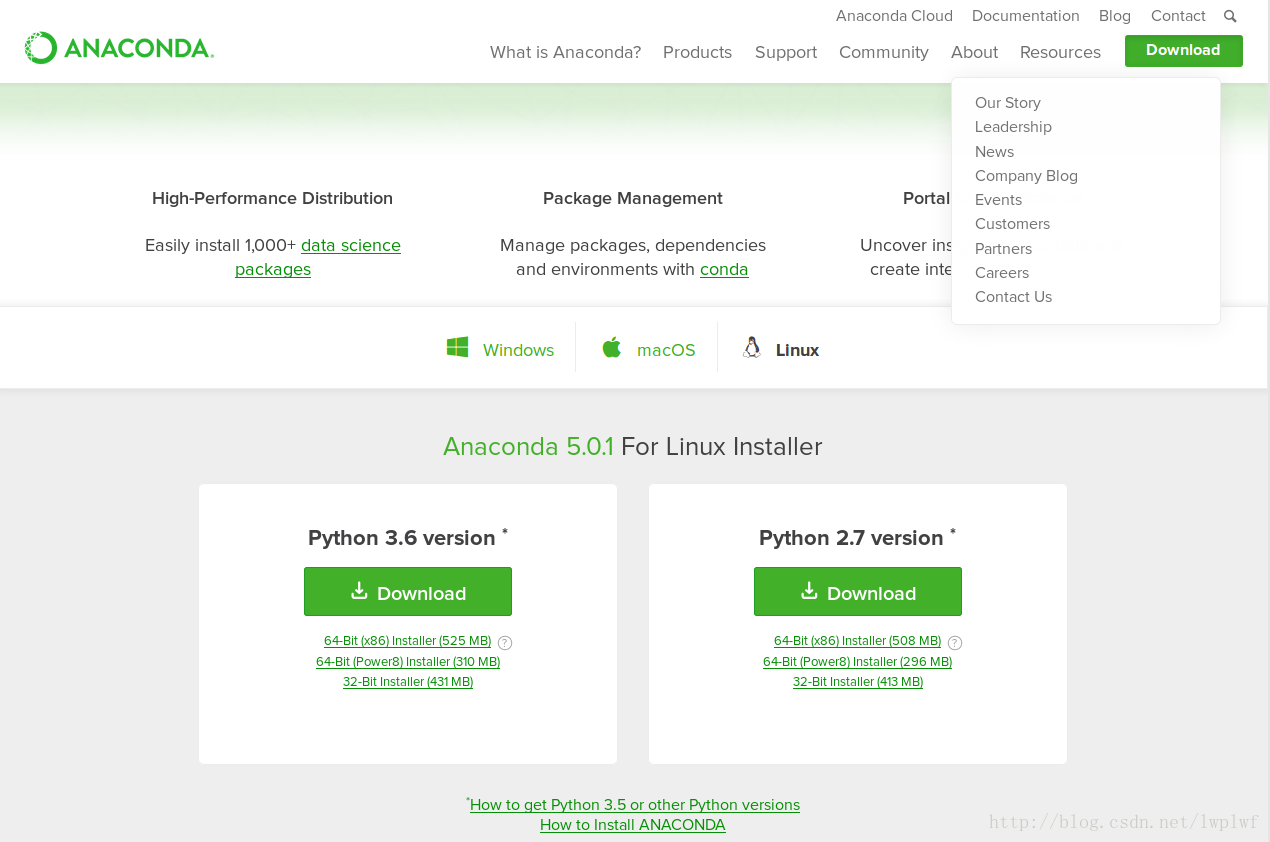Viewport: 1270px width, 842px height.
Task: Click help icon beside 525 MB installer
Action: click(505, 643)
